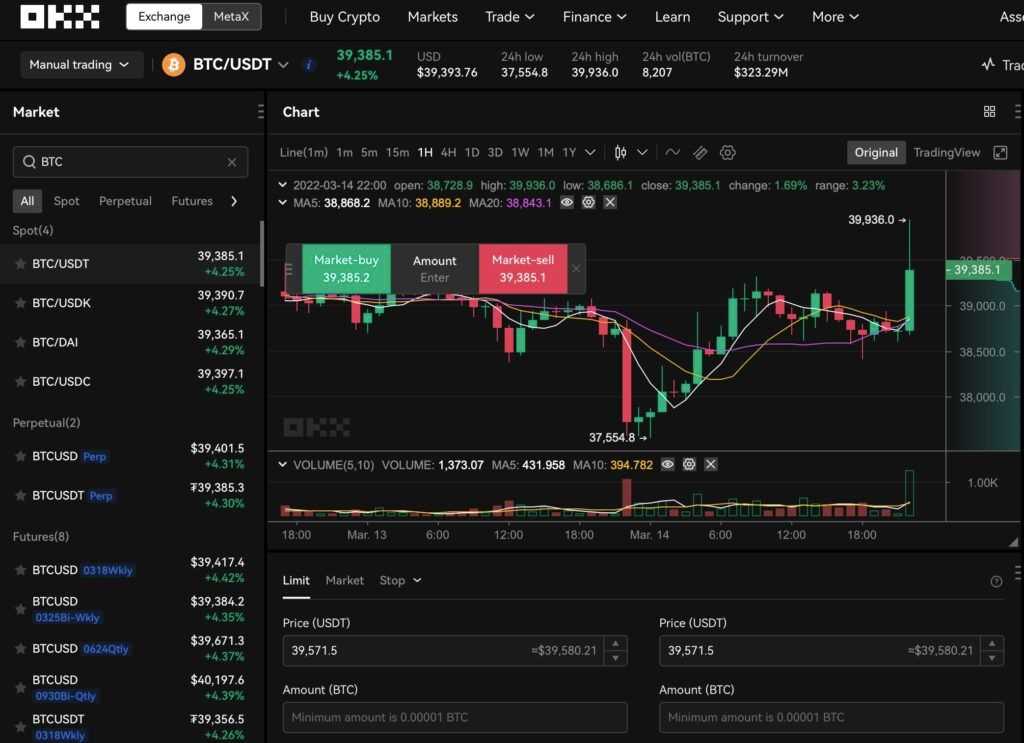1024x743 pixels.
Task: Click the BTC/USDT info icon
Action: tap(309, 65)
